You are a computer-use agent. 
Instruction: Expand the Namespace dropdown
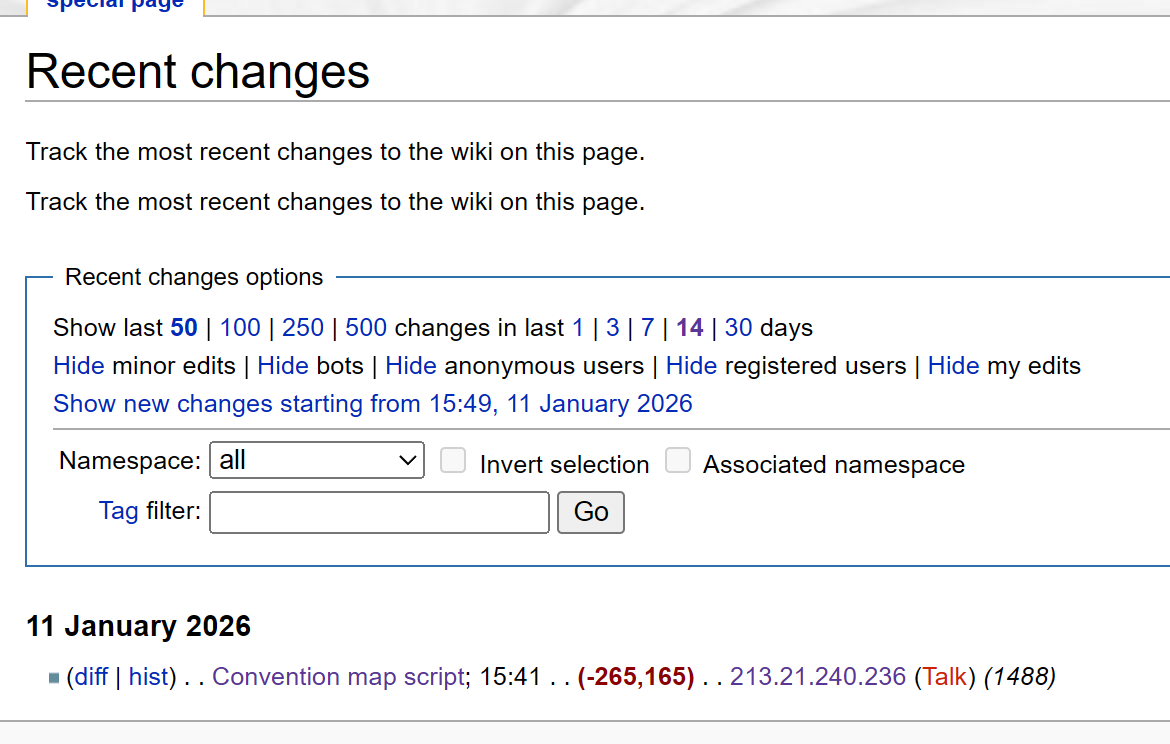point(317,461)
